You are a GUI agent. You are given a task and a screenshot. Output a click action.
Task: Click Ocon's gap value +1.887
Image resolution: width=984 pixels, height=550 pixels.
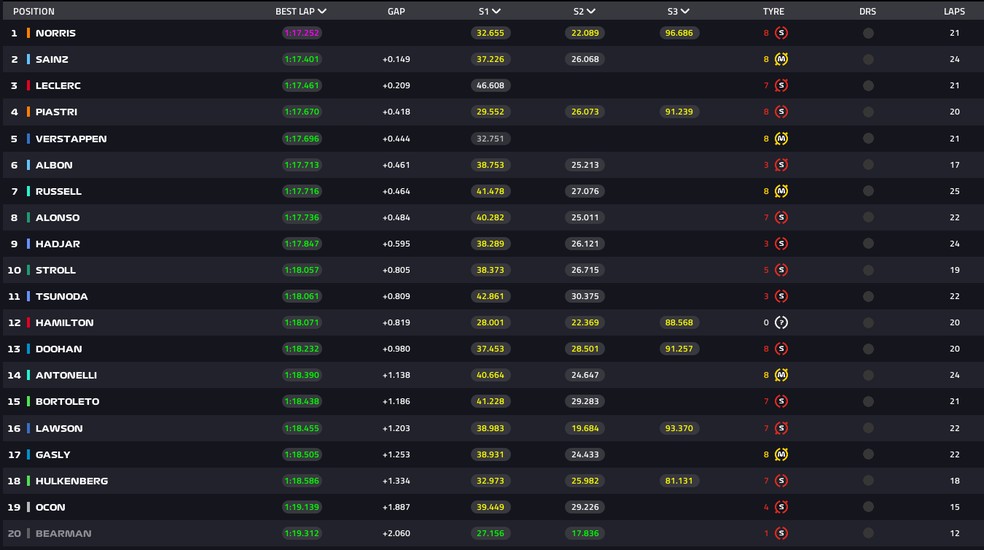pos(396,507)
